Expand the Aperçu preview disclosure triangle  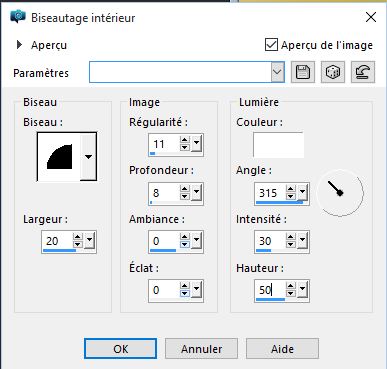click(x=19, y=44)
